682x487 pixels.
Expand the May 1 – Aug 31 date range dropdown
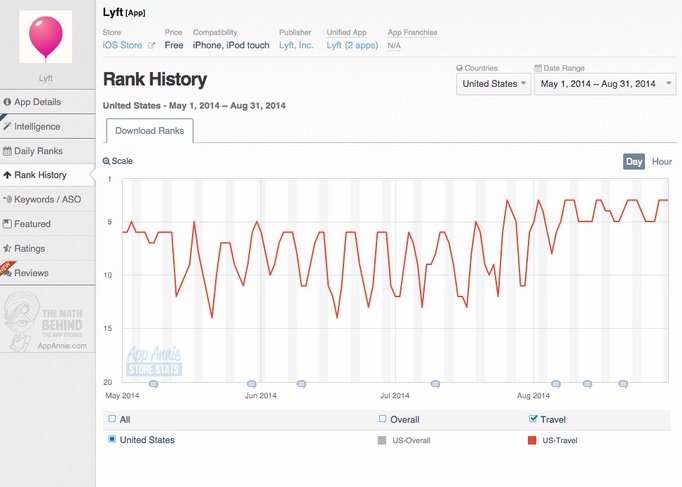coord(605,84)
